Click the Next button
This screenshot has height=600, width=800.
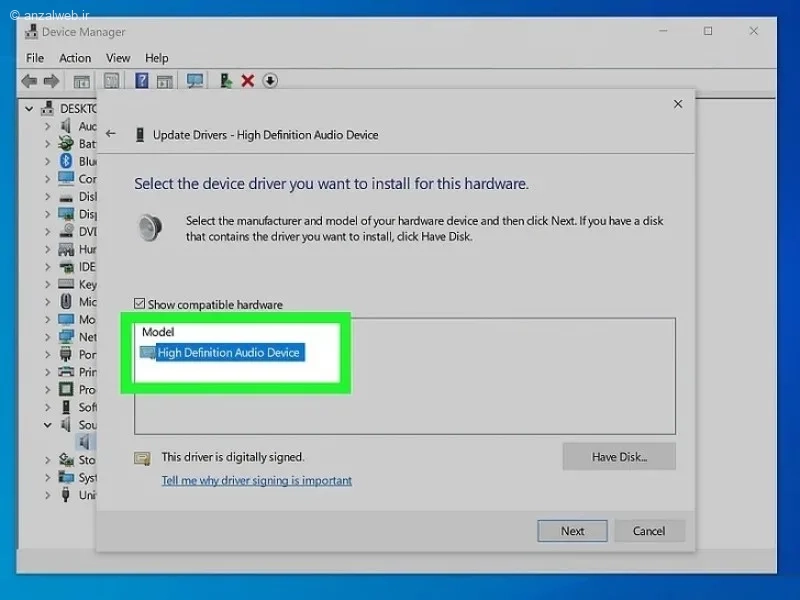click(x=572, y=531)
